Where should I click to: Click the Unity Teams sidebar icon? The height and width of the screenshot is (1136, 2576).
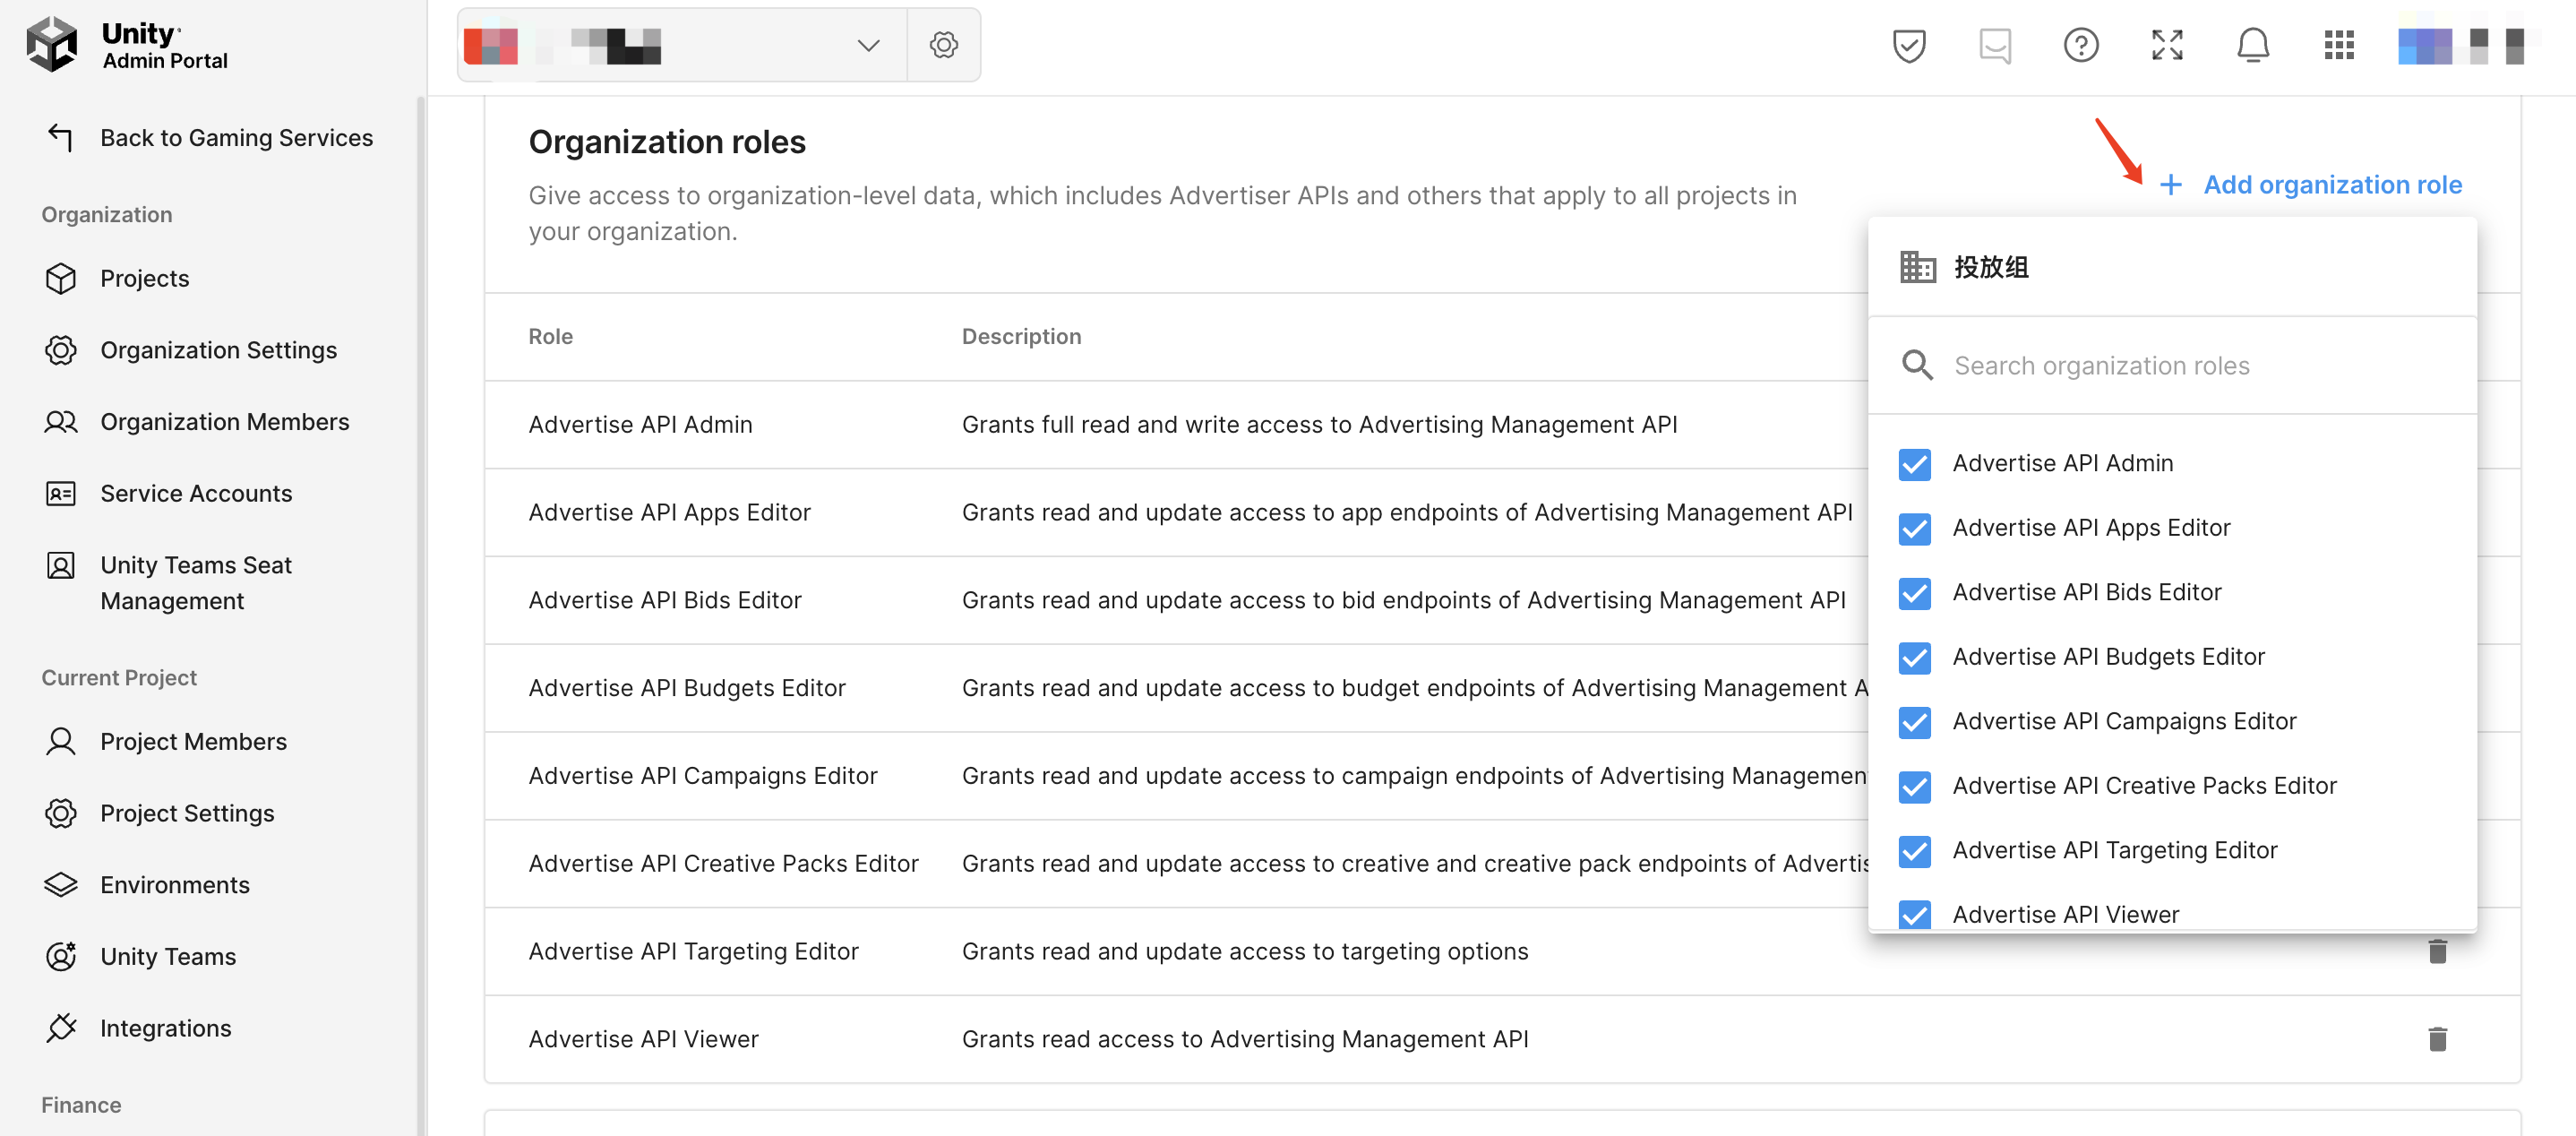point(61,957)
